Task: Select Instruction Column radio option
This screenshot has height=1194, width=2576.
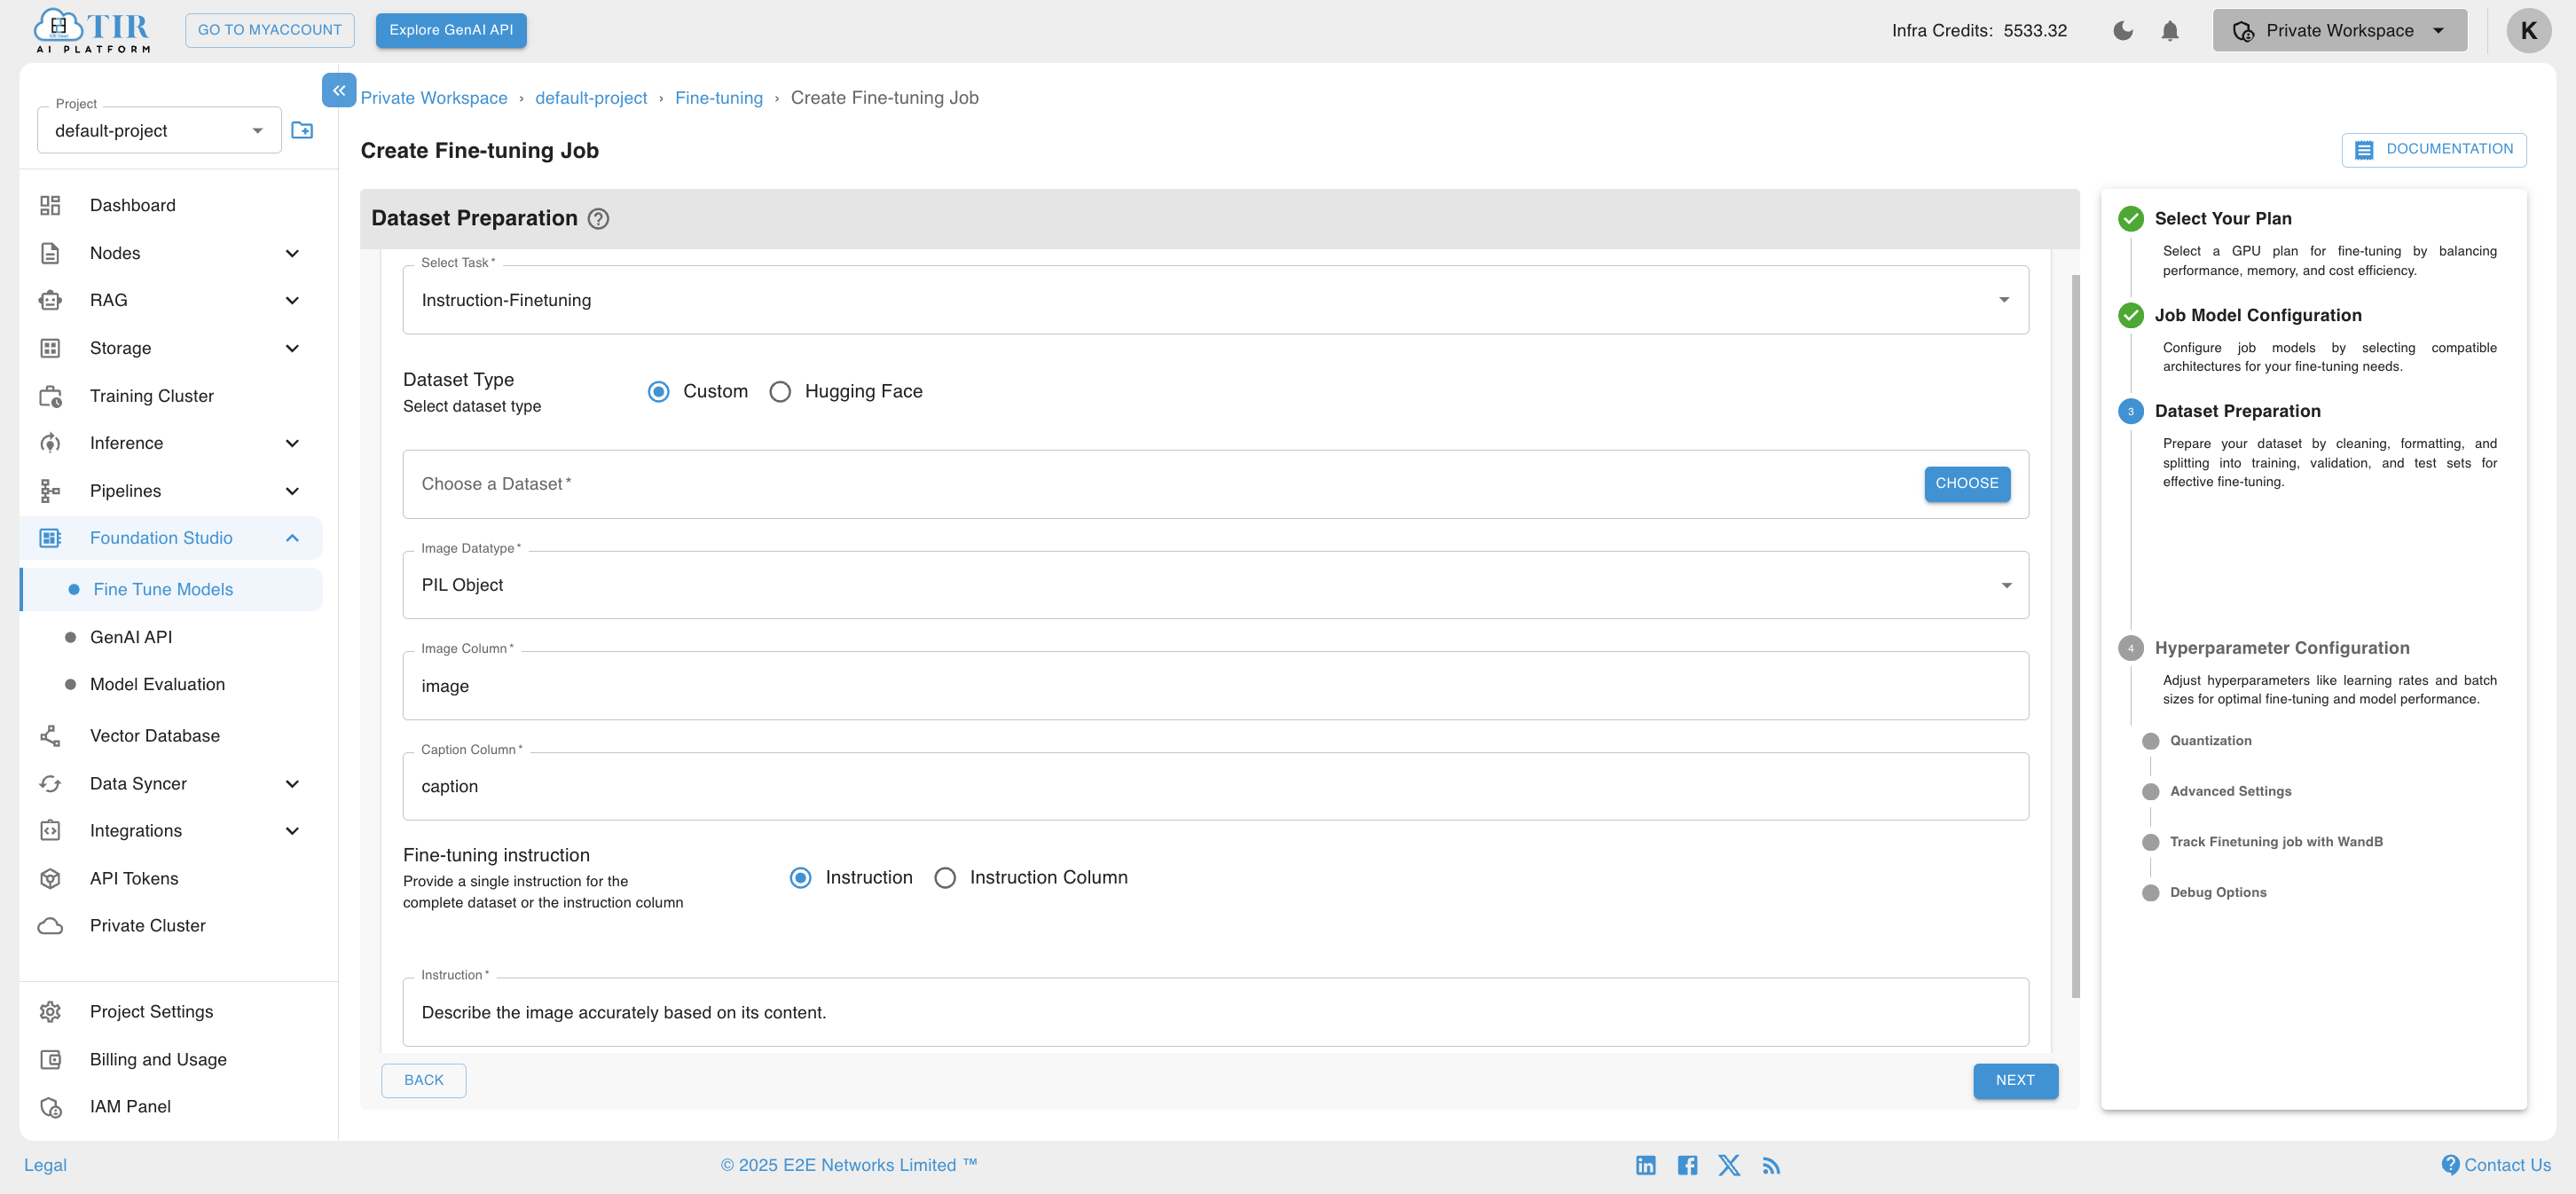Action: tap(945, 878)
